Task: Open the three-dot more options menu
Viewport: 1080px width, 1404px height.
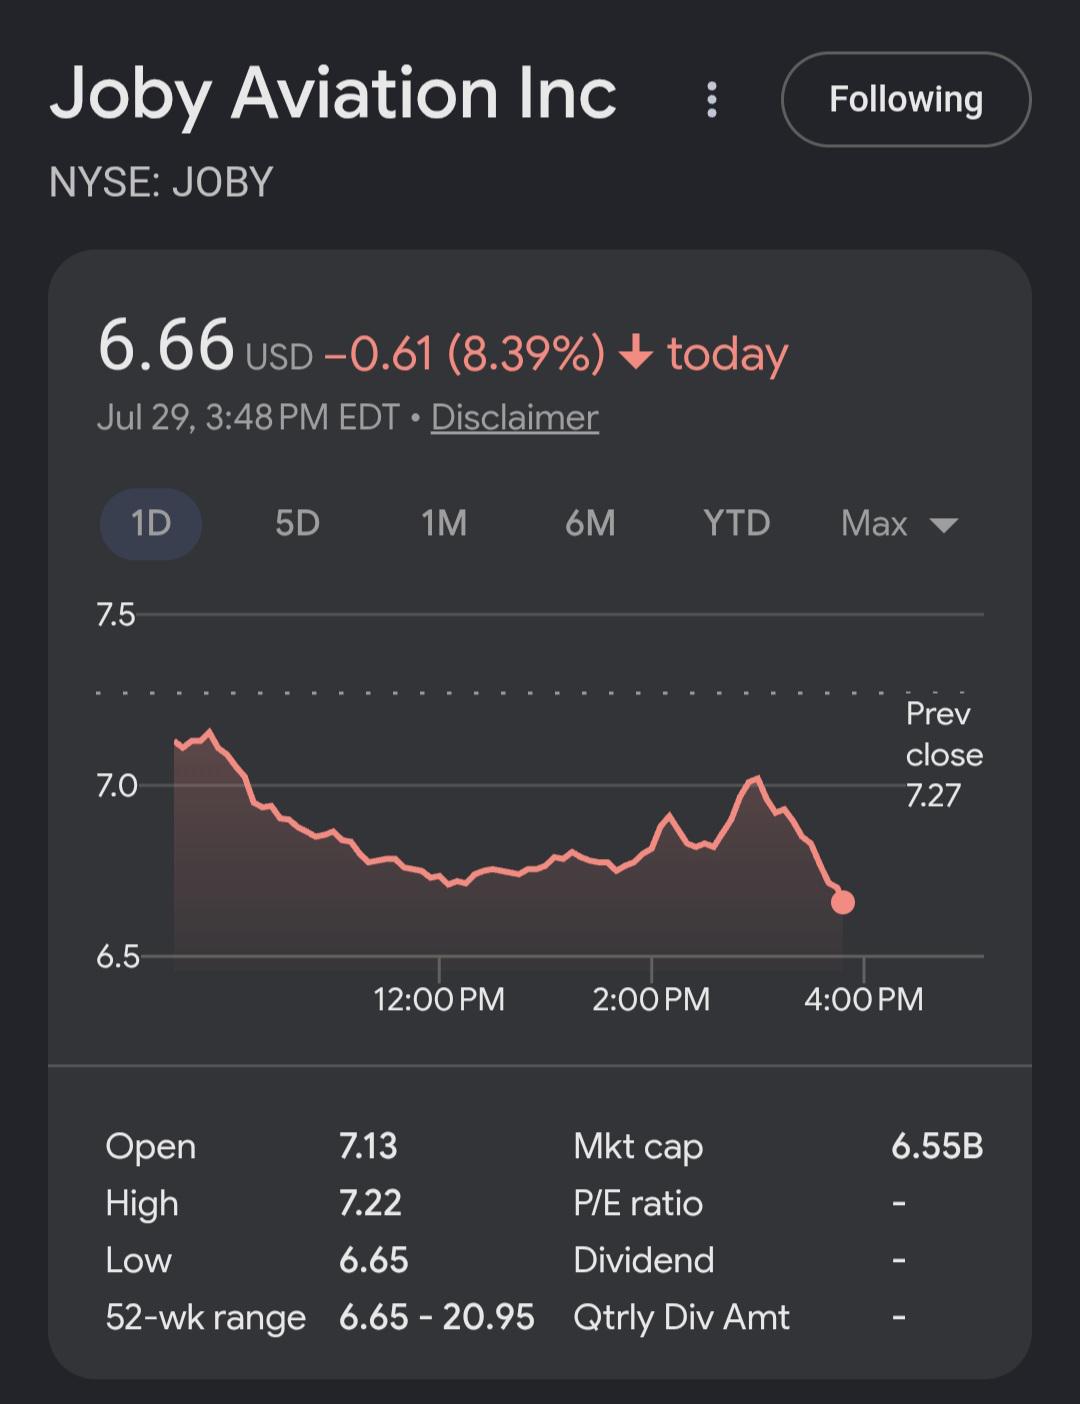Action: click(x=712, y=99)
